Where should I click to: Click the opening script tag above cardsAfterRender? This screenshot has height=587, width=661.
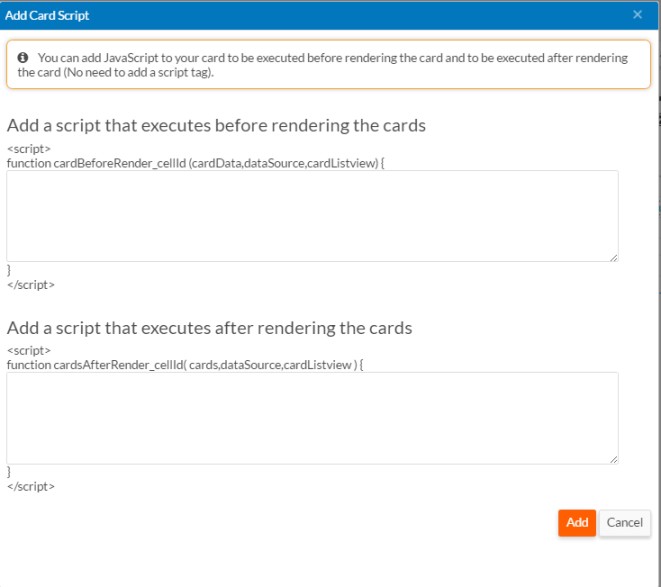[28, 351]
